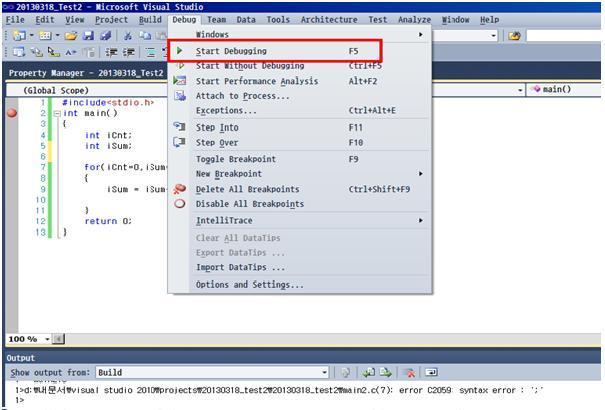Click the Step Into icon in menu
605x410 pixels.
pyautogui.click(x=179, y=127)
